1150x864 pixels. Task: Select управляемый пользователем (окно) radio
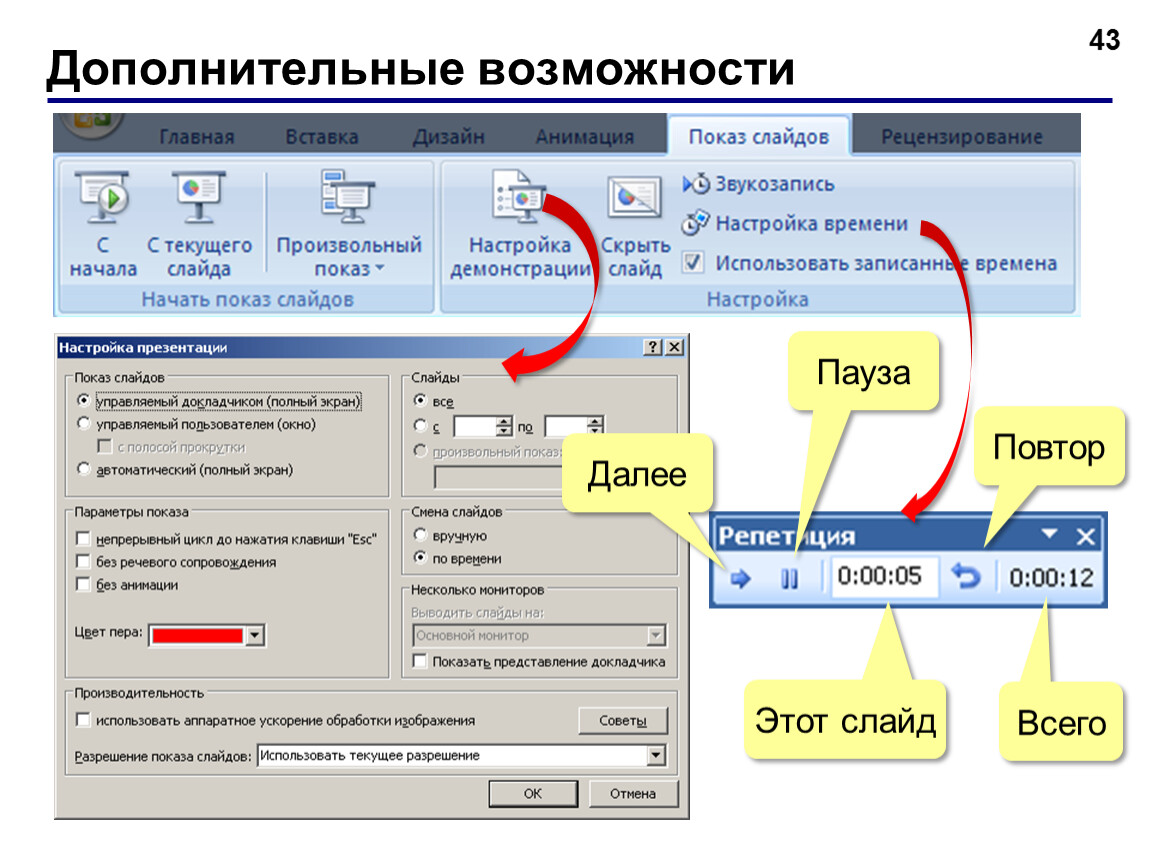click(84, 423)
